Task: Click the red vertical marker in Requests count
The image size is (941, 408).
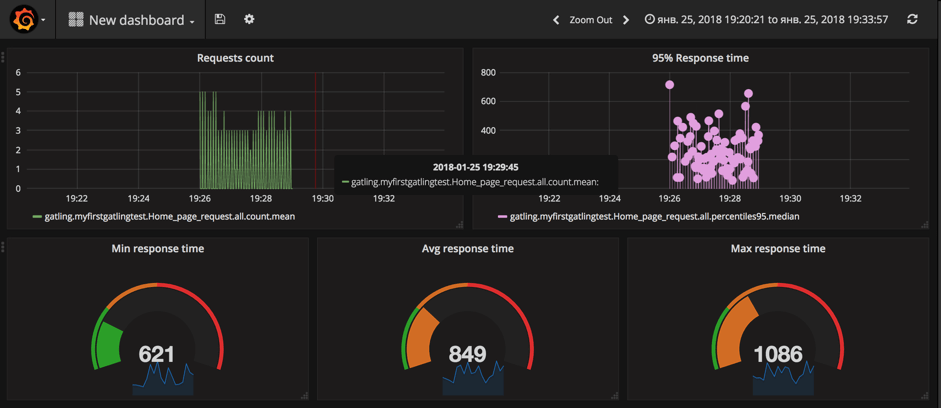Action: 316,131
